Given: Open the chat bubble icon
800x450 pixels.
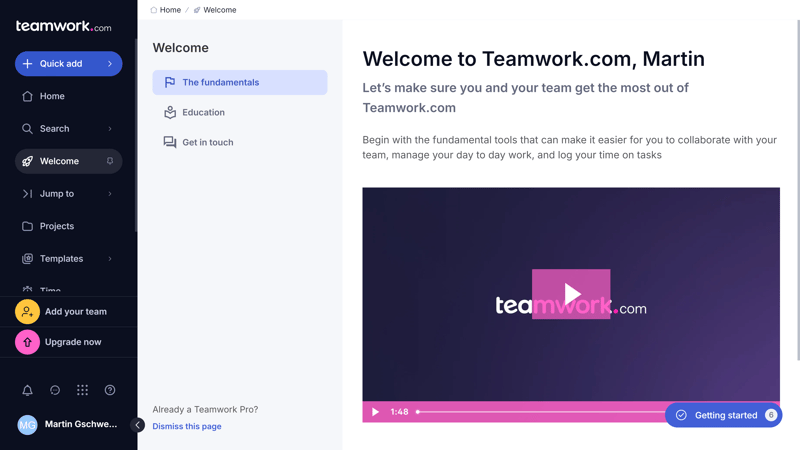Looking at the screenshot, I should click(55, 390).
